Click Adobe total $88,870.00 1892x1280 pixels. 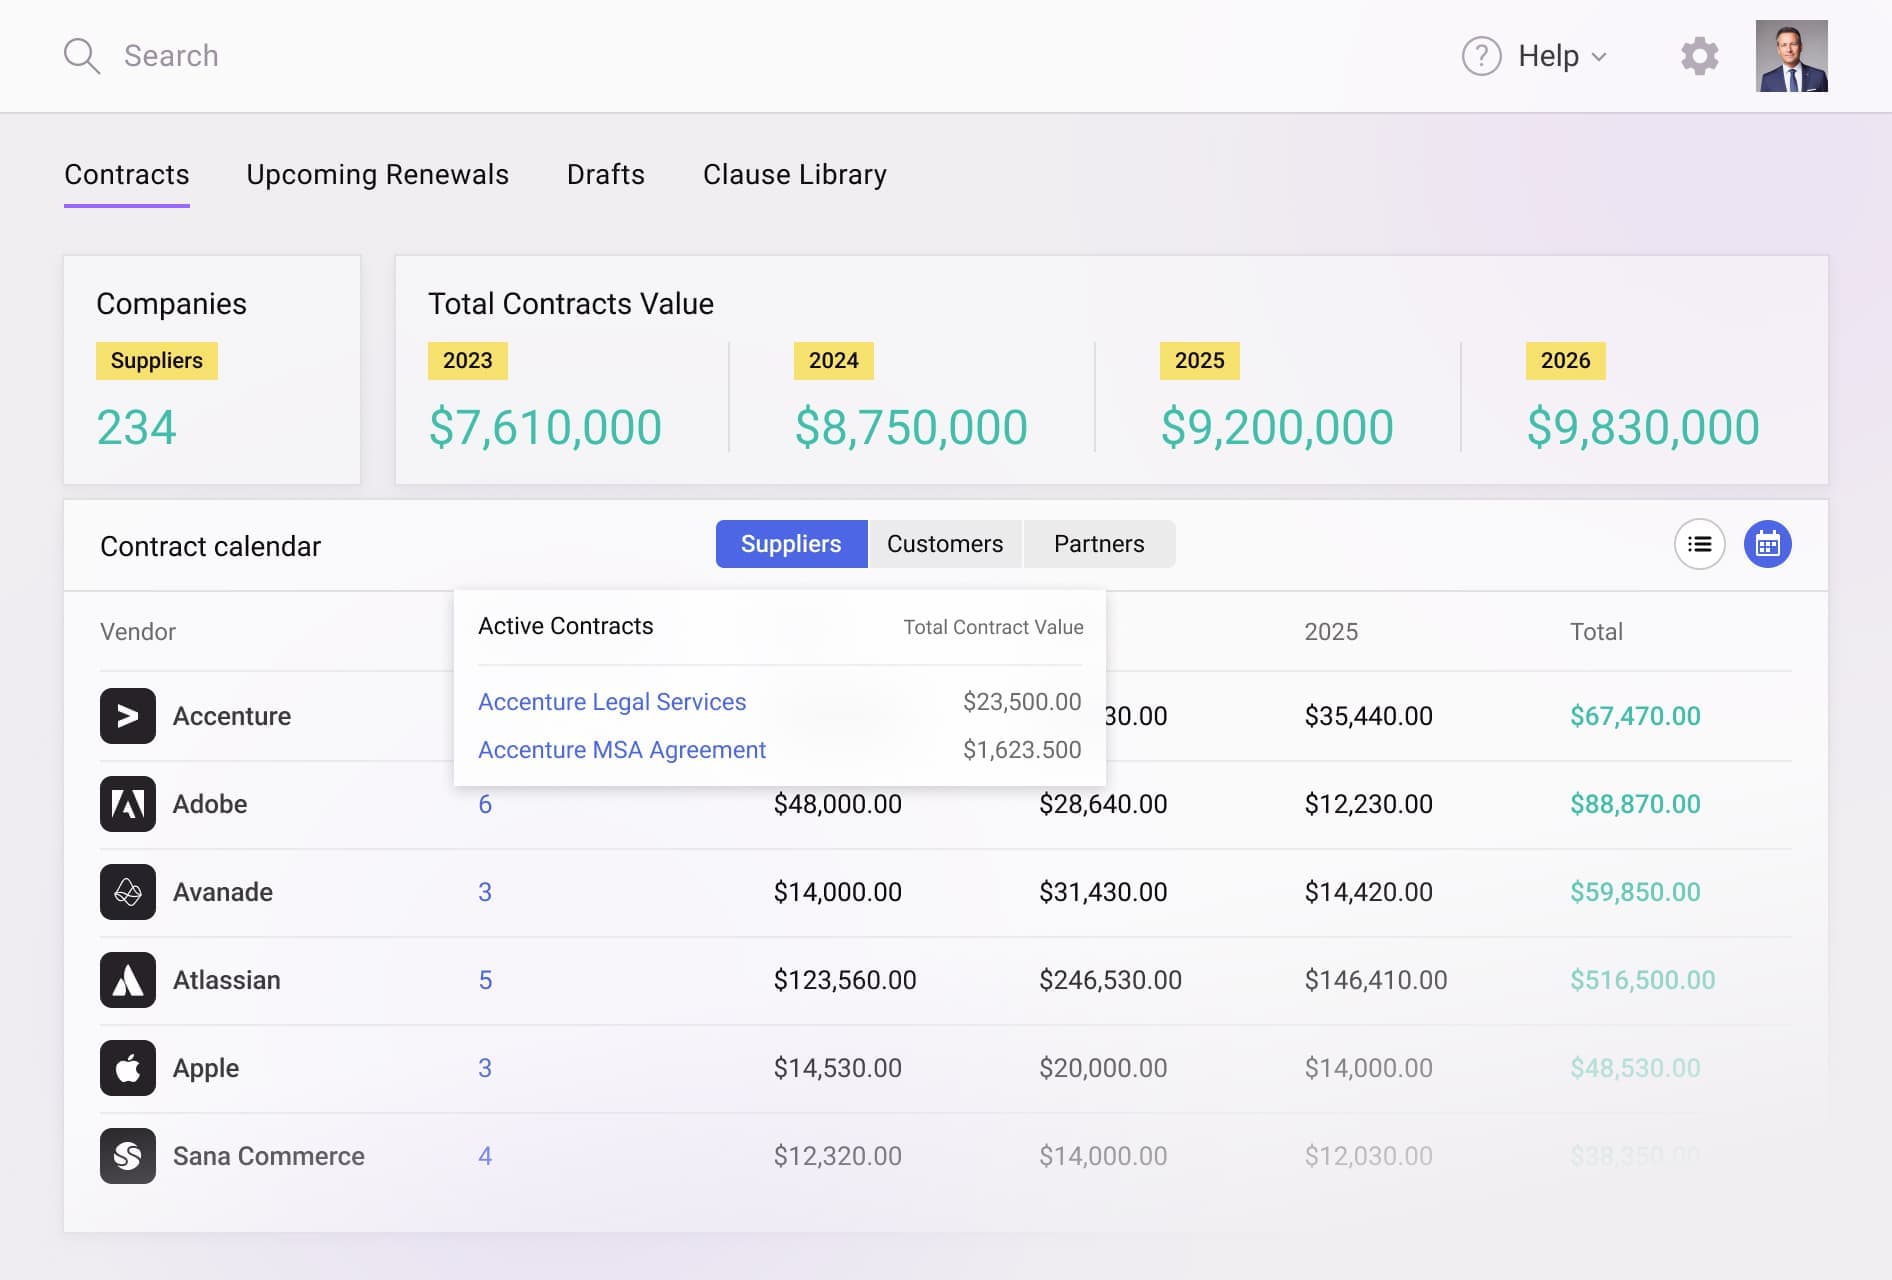[x=1635, y=804]
